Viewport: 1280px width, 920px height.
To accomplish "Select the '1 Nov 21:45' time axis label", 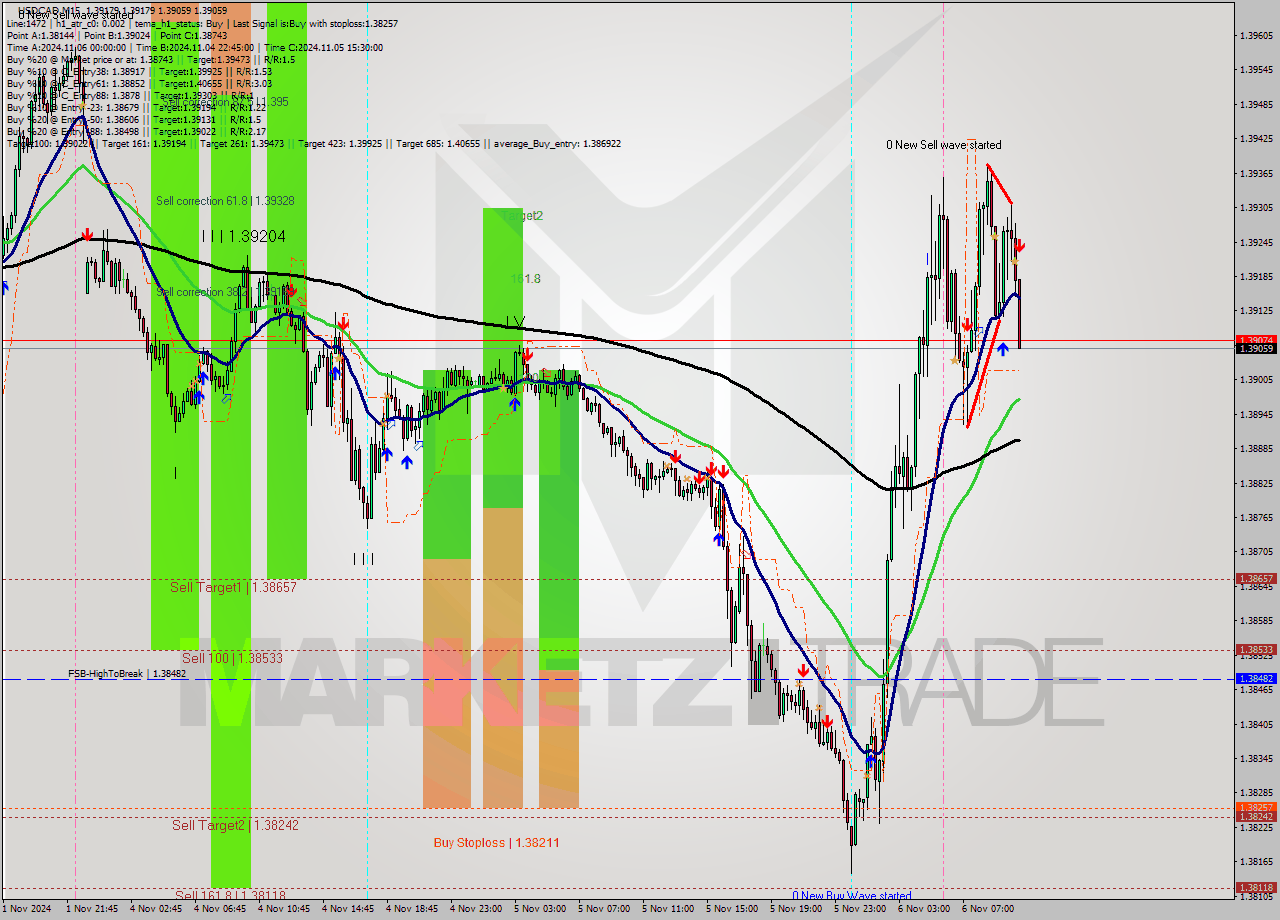I will (x=92, y=909).
